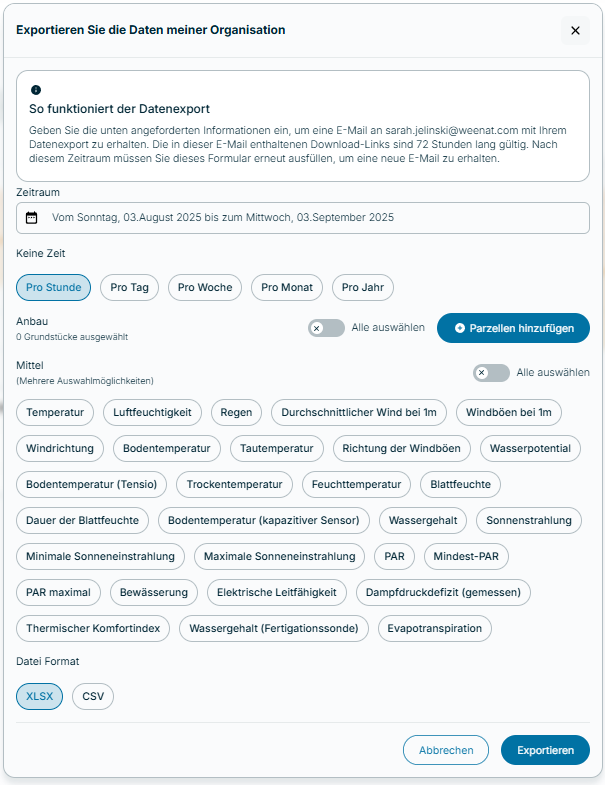
Task: Cancel with the Abbrechen button
Action: (446, 750)
